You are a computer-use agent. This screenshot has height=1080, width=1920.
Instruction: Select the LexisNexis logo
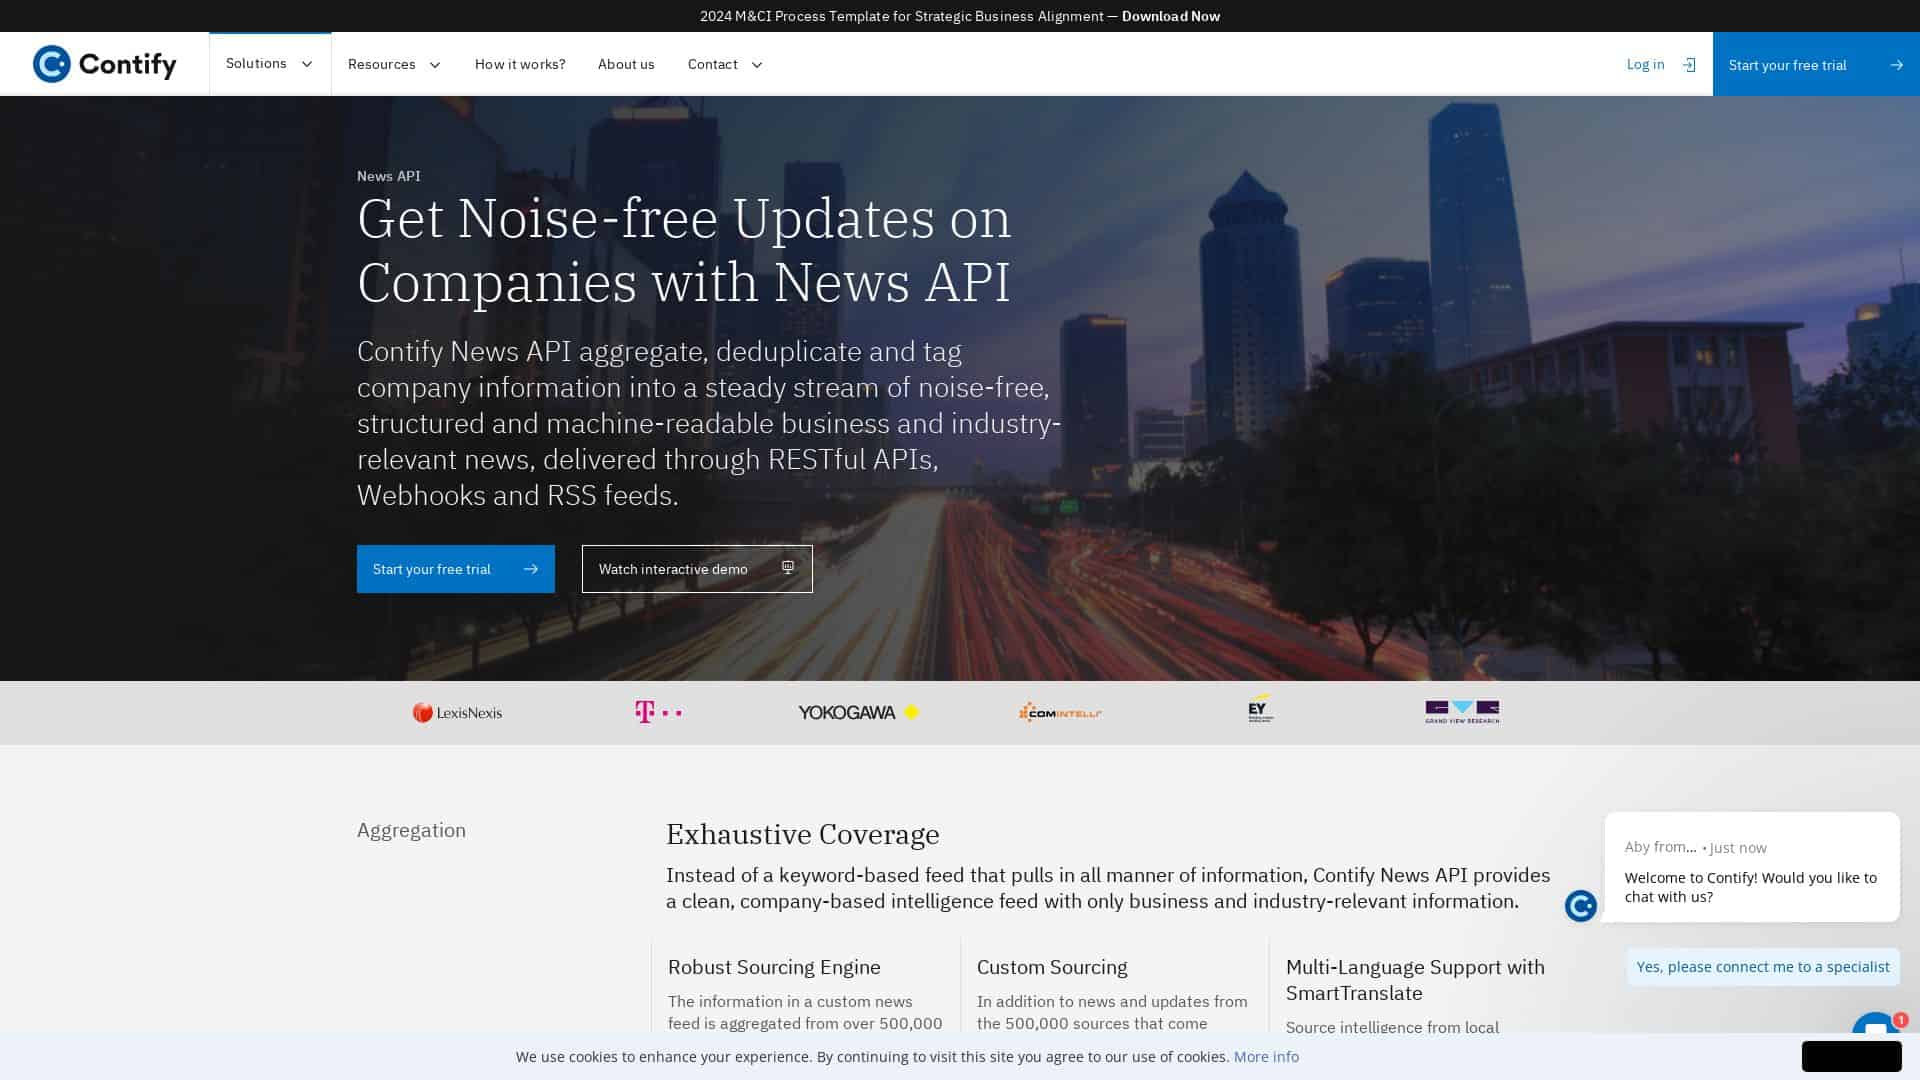click(x=457, y=712)
